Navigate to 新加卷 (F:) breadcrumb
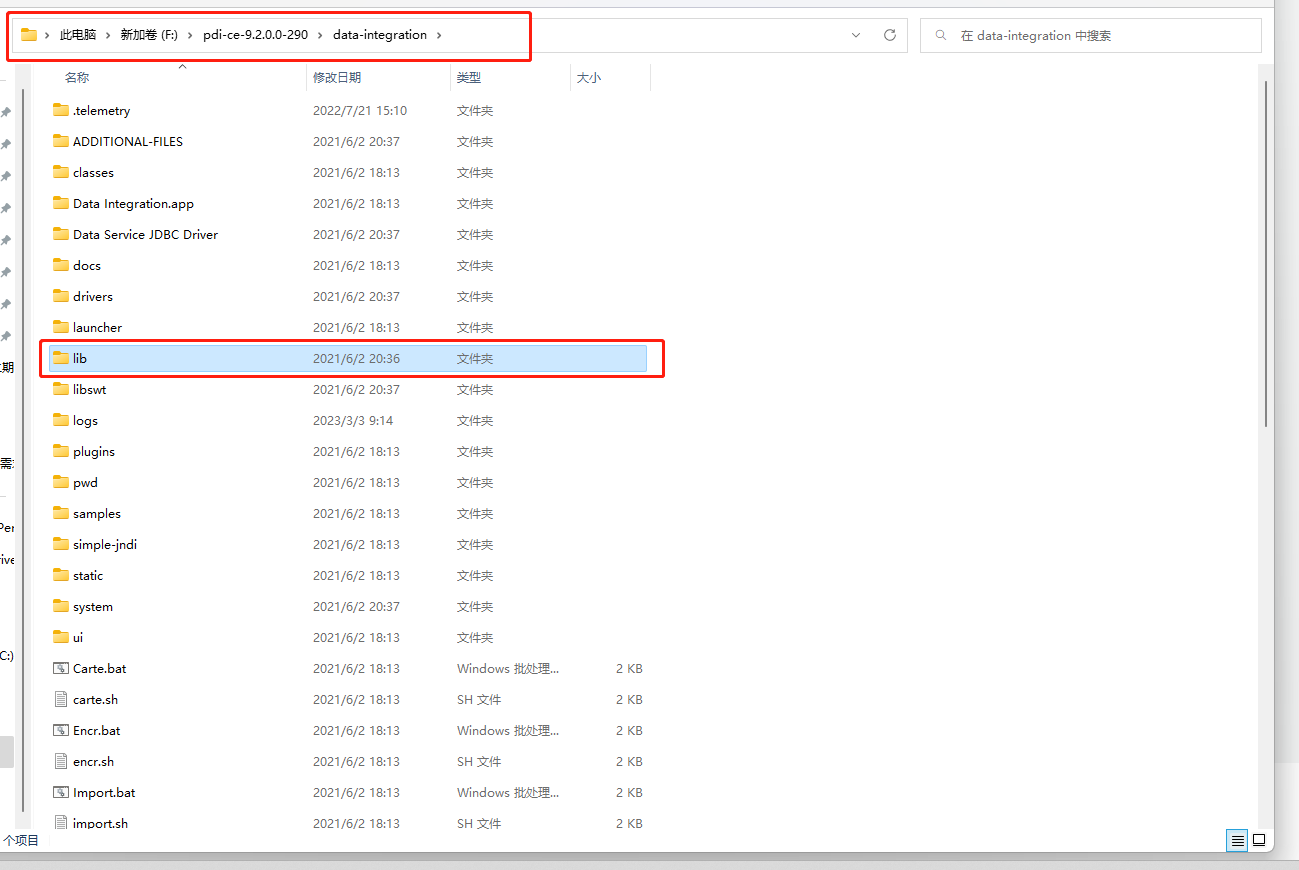 click(x=149, y=35)
